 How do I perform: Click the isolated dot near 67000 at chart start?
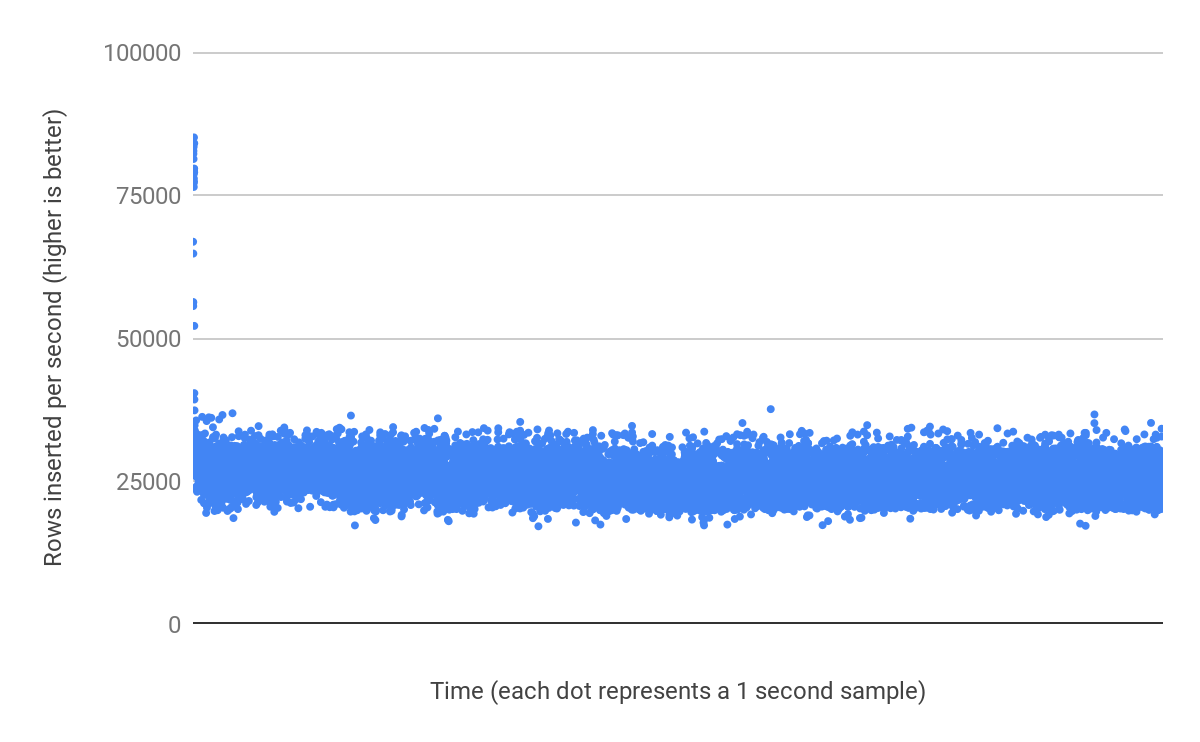point(194,241)
